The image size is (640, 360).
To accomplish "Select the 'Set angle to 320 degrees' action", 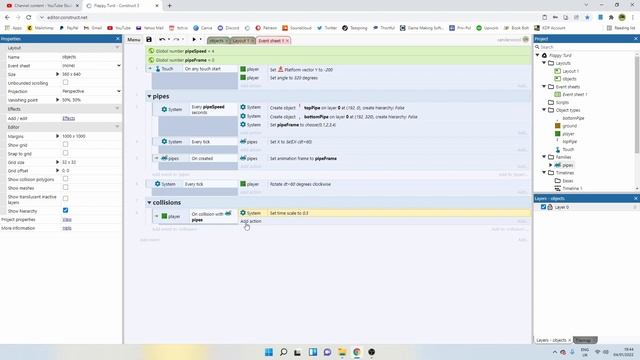I will click(293, 78).
